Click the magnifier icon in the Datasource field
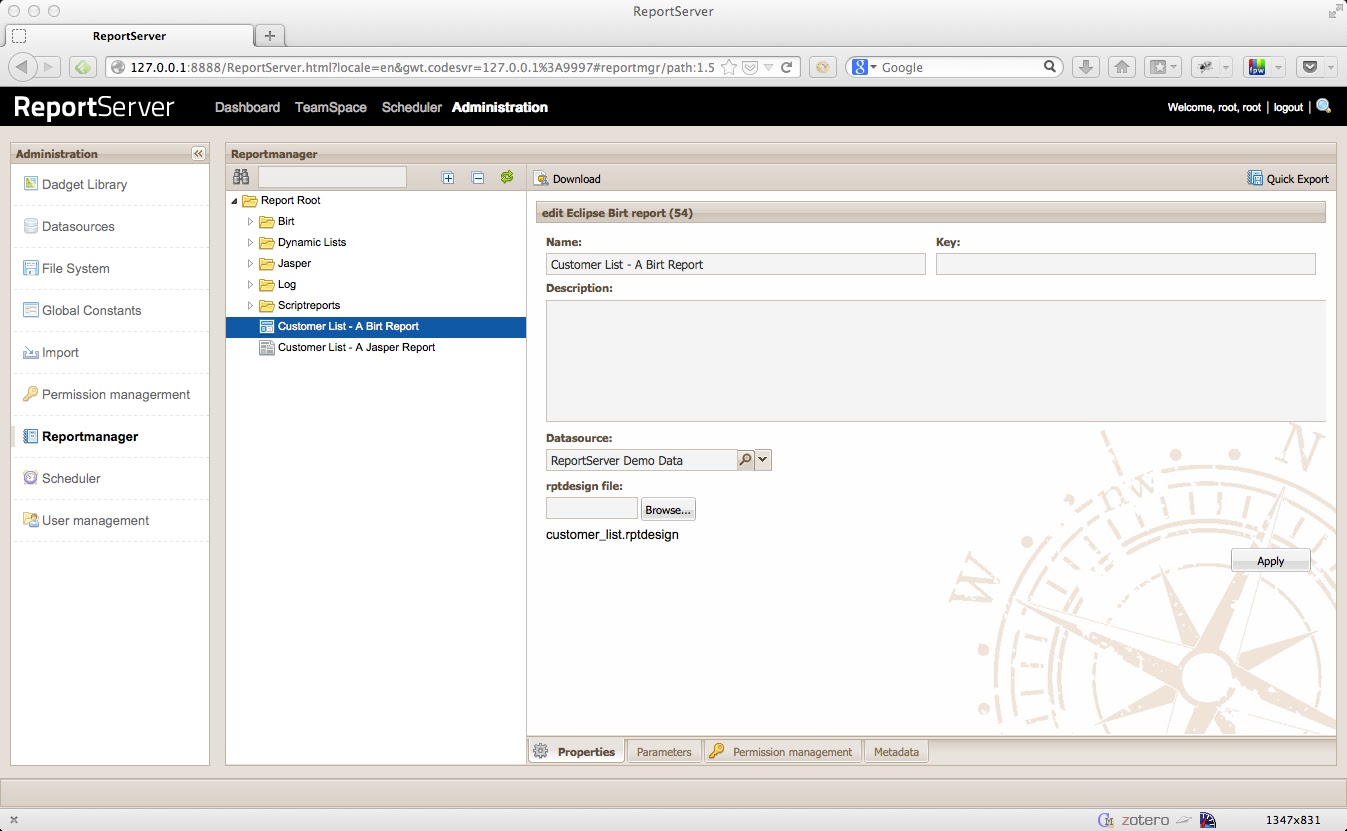Viewport: 1347px width, 831px height. coord(745,460)
